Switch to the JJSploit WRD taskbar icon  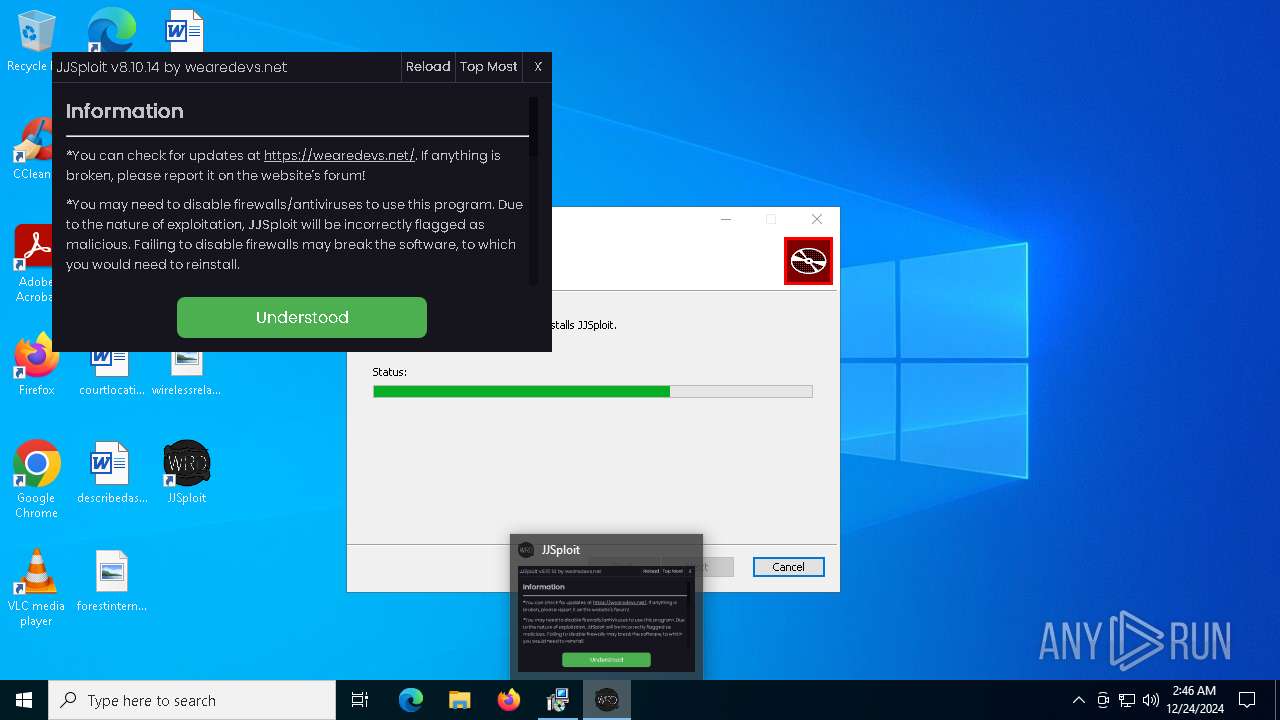[x=607, y=700]
